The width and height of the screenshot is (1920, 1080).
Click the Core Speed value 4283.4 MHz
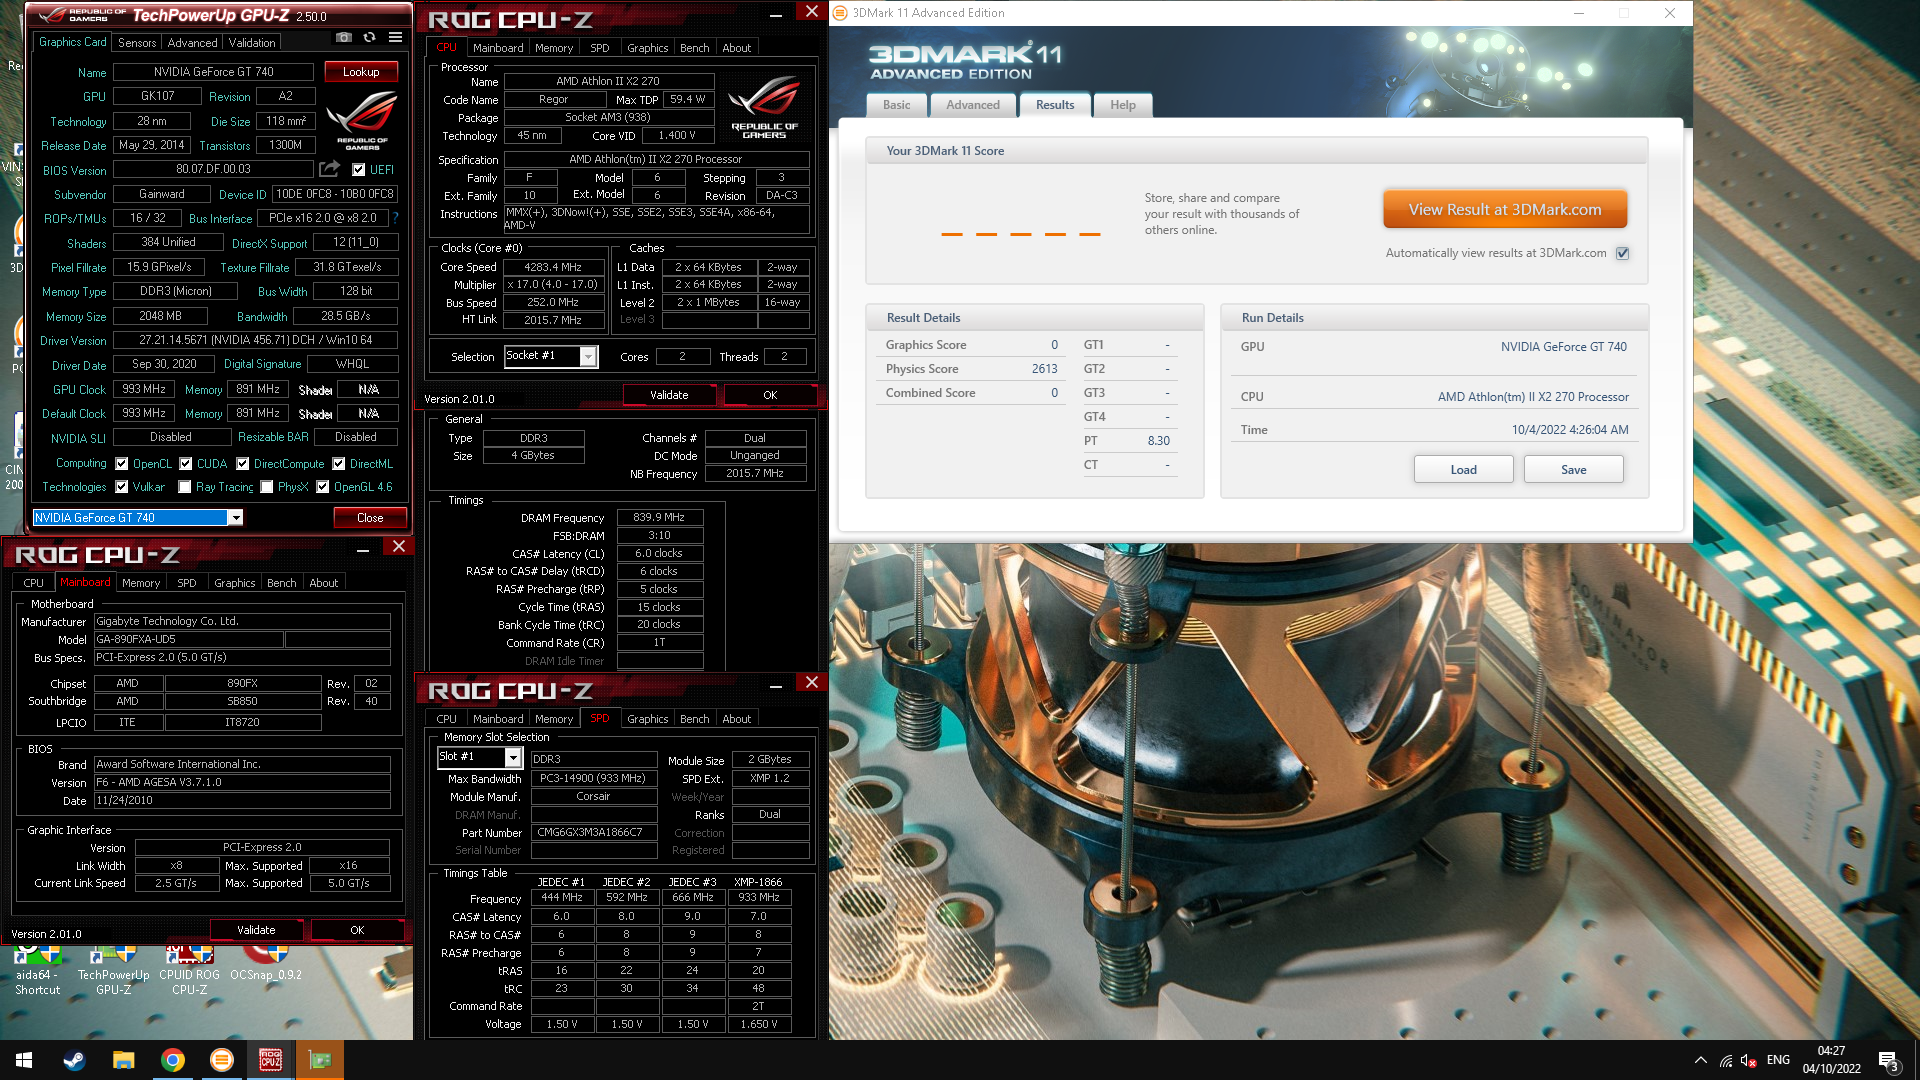[554, 268]
